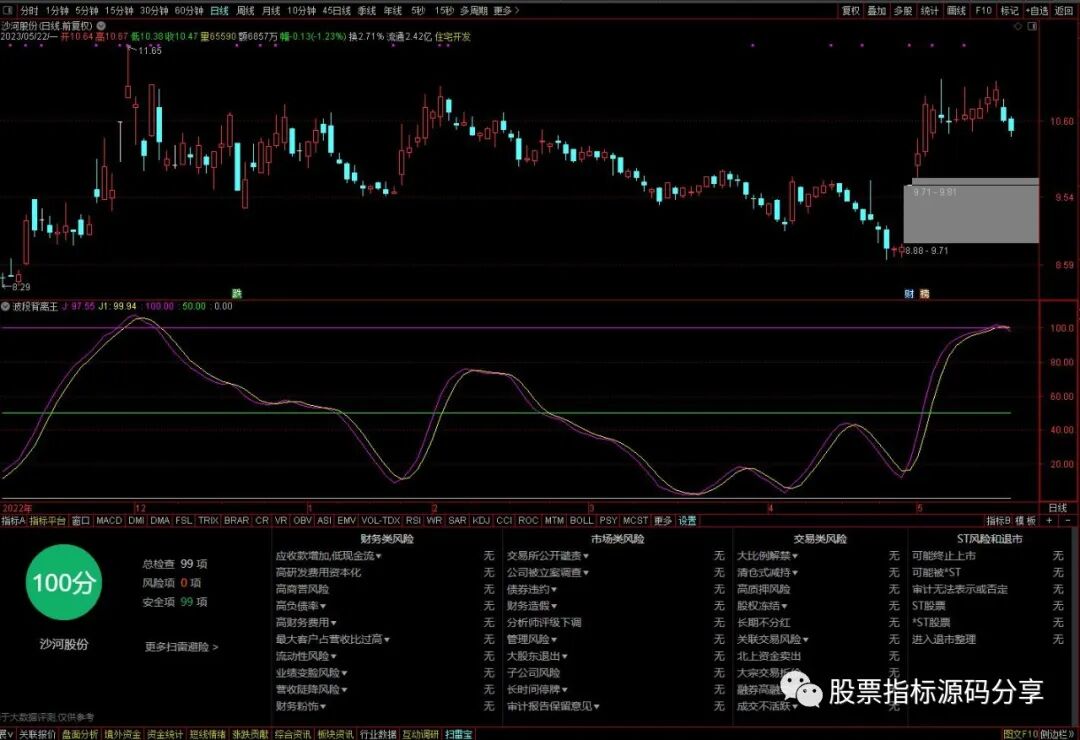The width and height of the screenshot is (1080, 740).
Task: Click the minus button in indicator bar
Action: pyautogui.click(x=1069, y=521)
